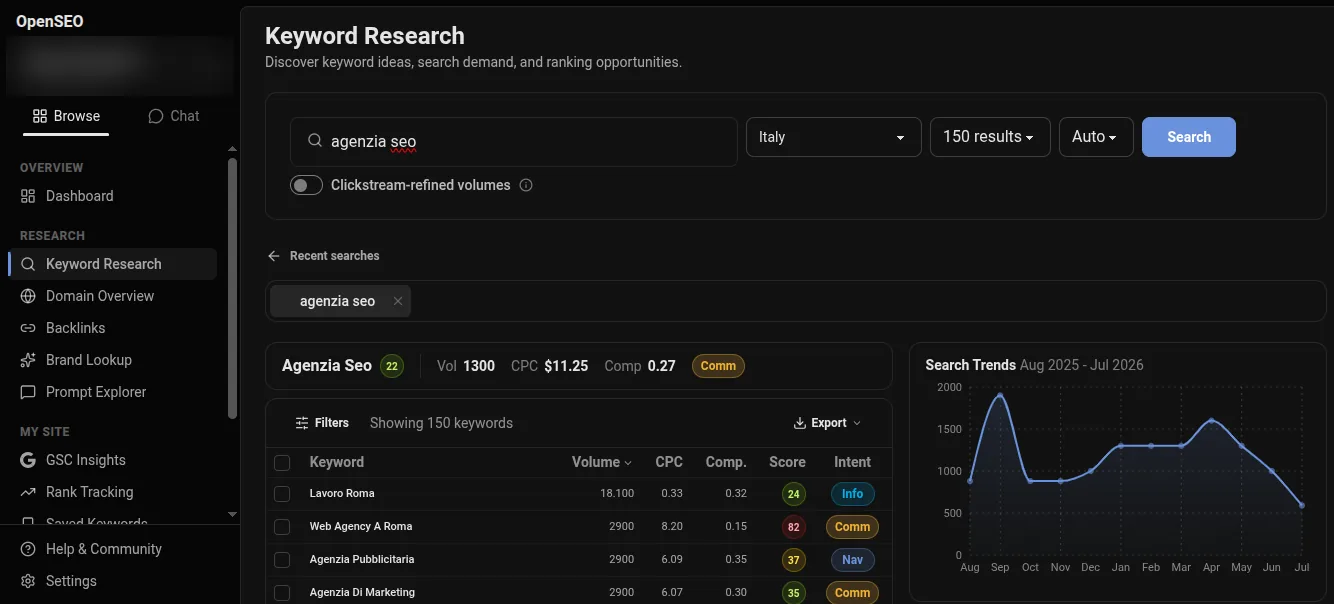
Task: Click the Export download icon
Action: pos(800,423)
